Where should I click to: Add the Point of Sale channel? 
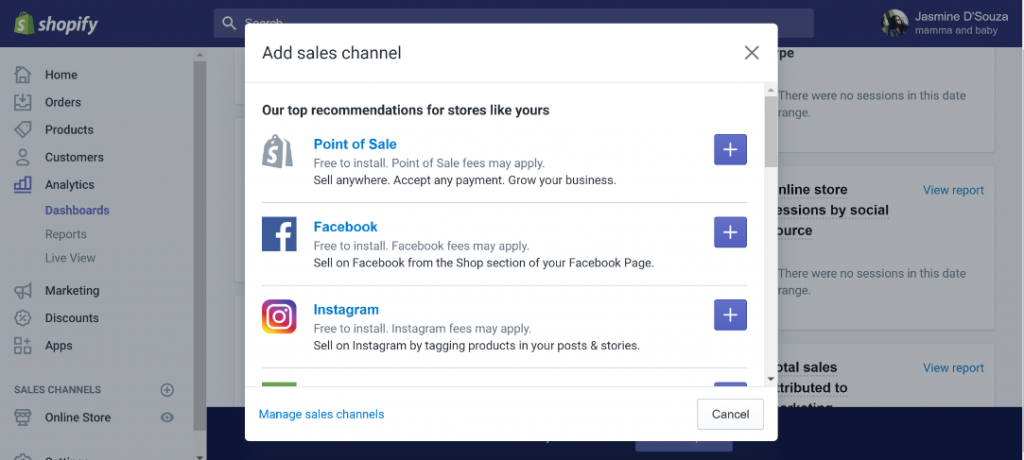pos(730,150)
